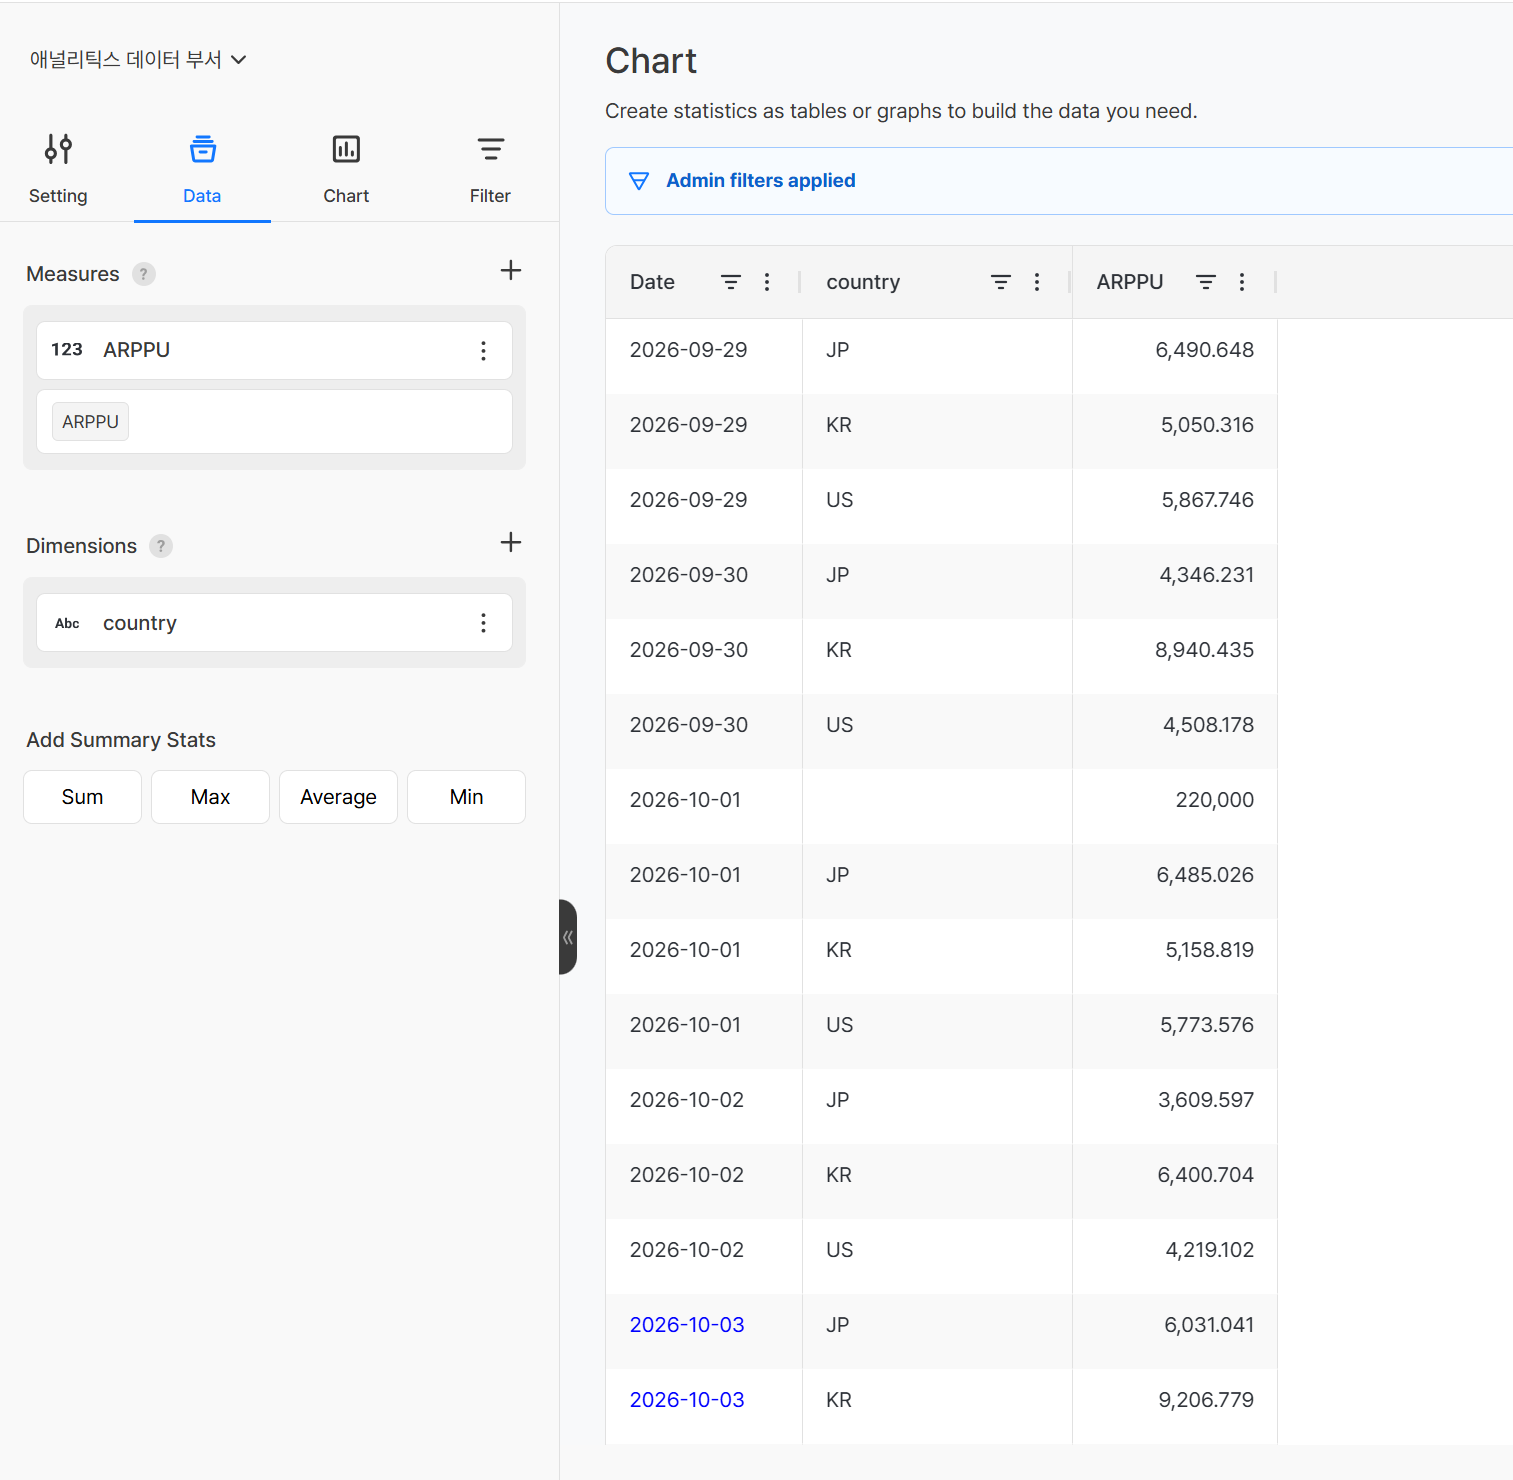Open ARPPU measure options menu
Viewport: 1513px width, 1480px height.
click(483, 350)
